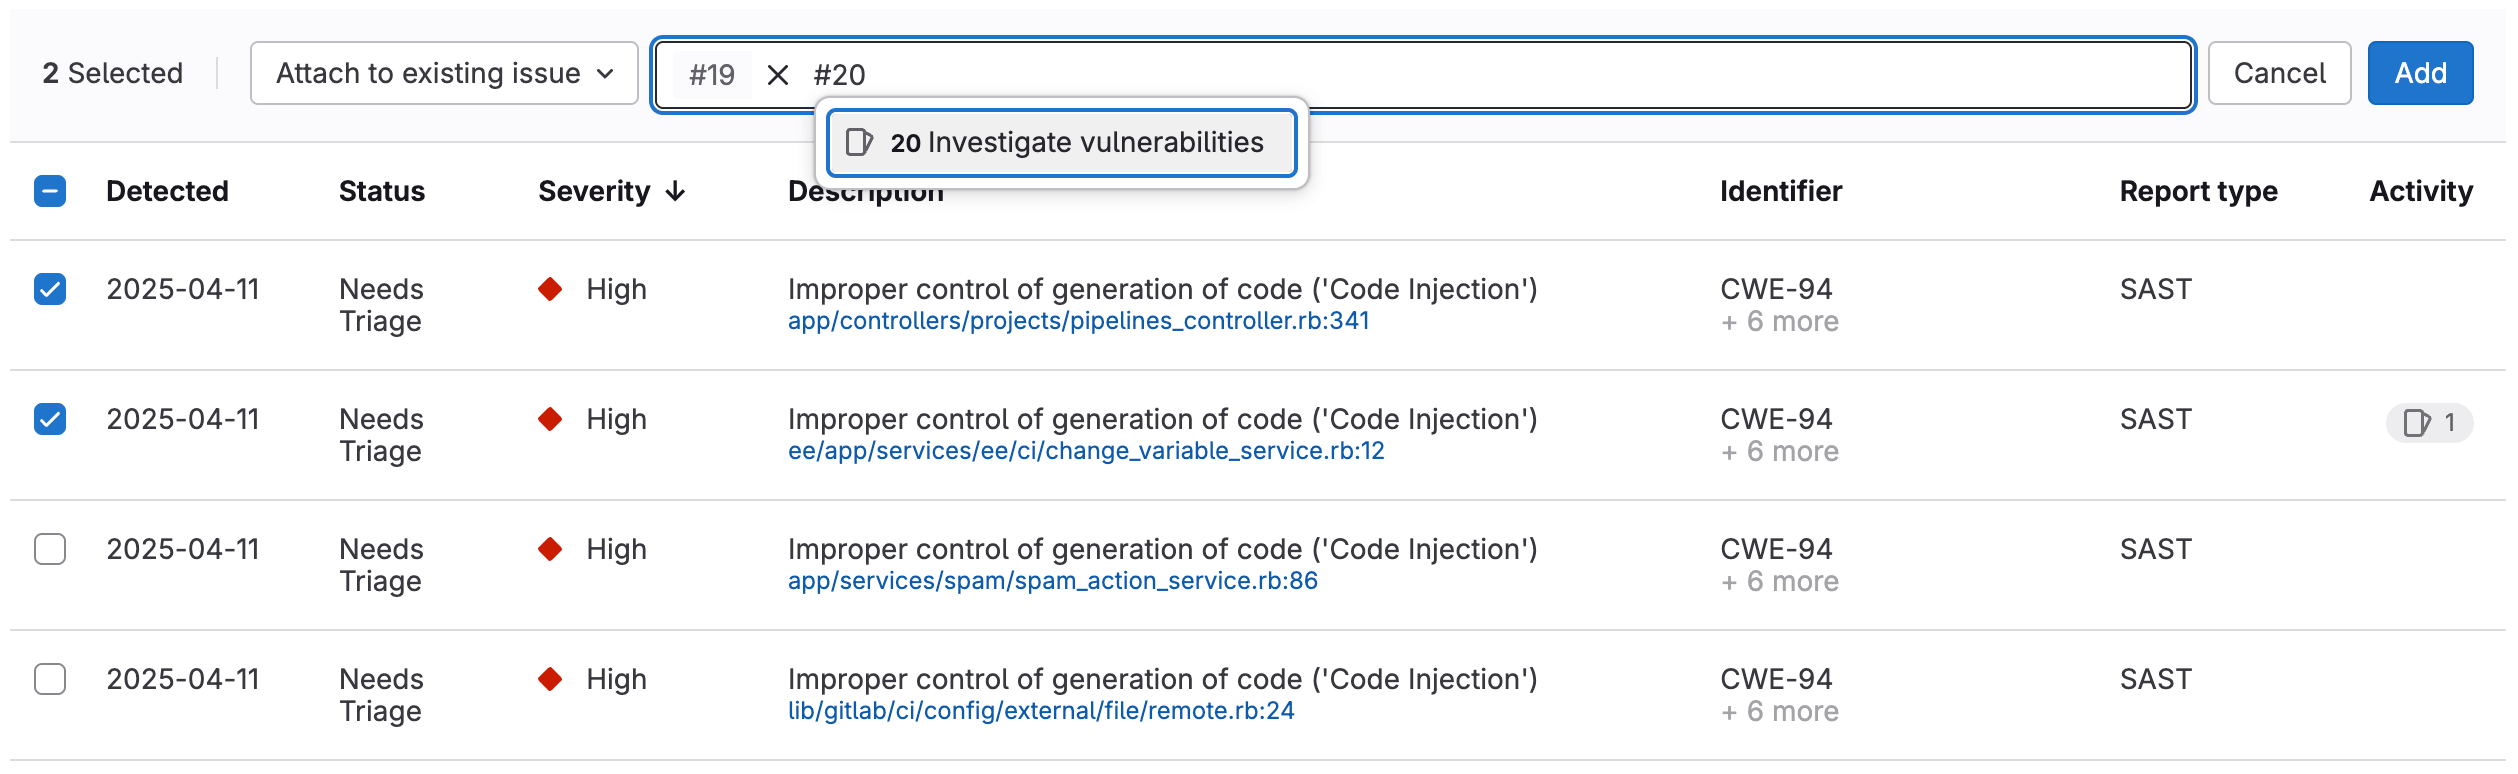This screenshot has height=774, width=2518.
Task: Expand '+ 6 more' identifiers on the first row
Action: [x=1779, y=321]
